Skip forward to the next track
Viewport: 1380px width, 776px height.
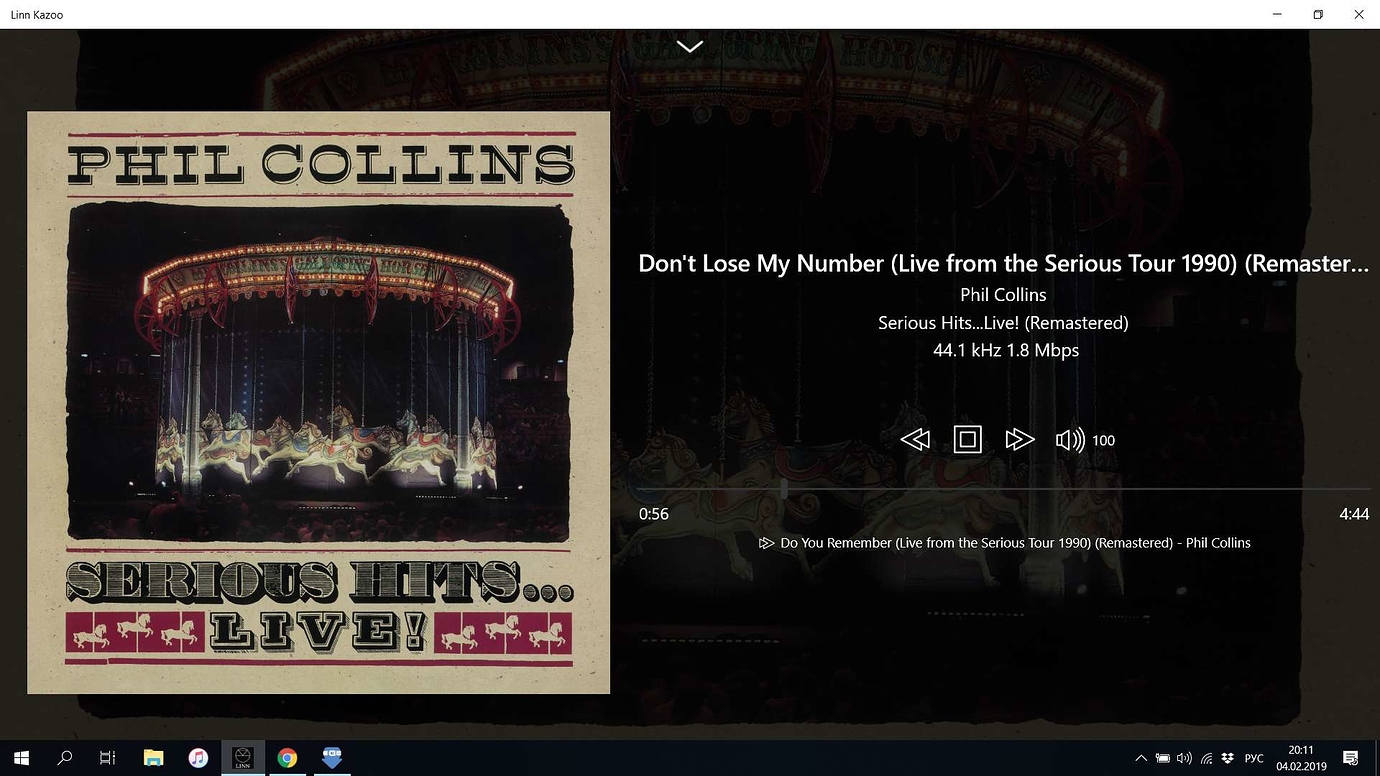click(x=1019, y=439)
